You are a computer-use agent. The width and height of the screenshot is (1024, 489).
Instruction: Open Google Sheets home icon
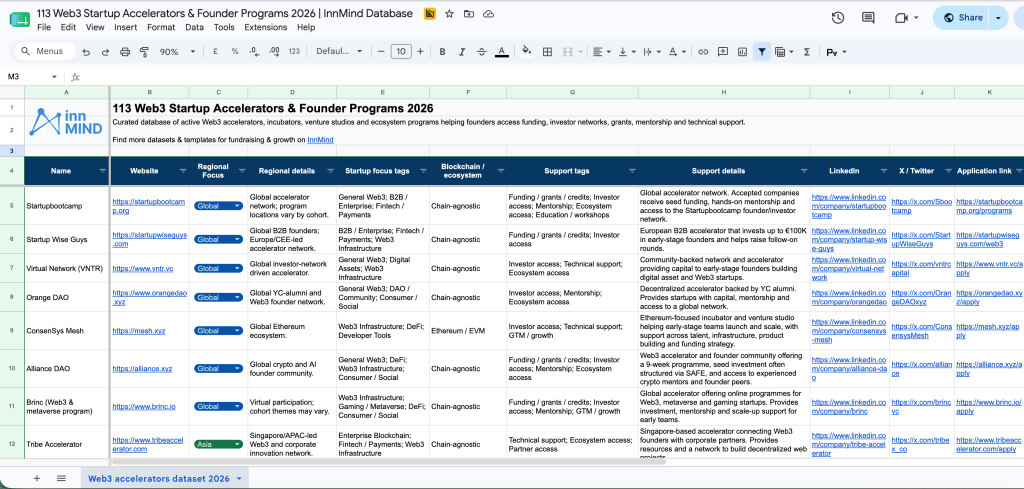tap(20, 19)
